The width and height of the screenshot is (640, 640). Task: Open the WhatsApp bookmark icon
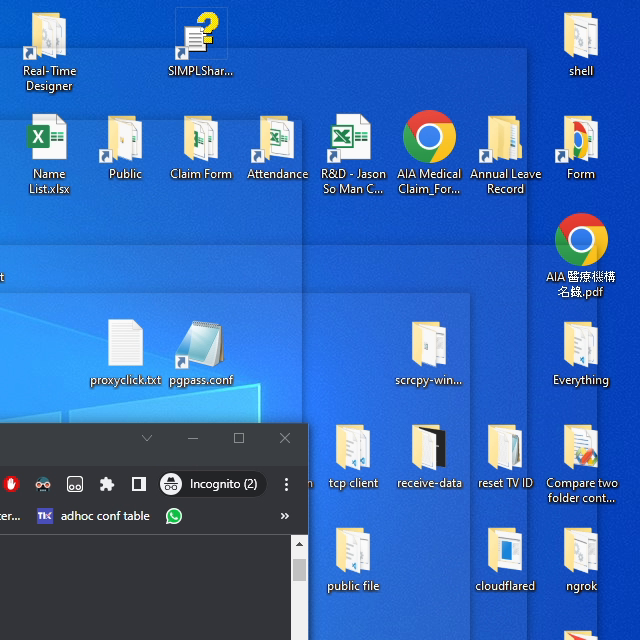(174, 516)
